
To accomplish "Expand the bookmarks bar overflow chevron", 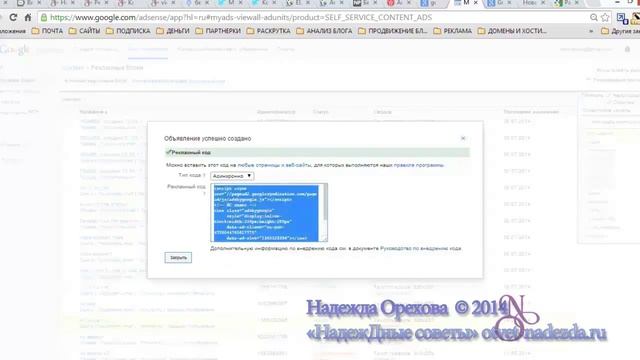I will [591, 31].
